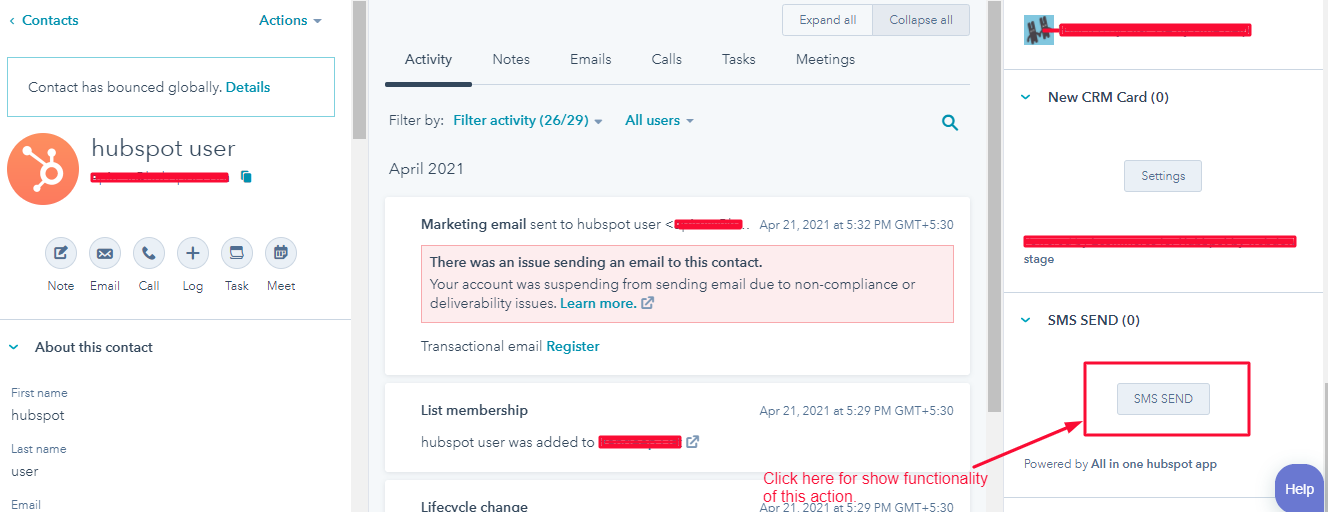Collapse the SMS SEND section
The height and width of the screenshot is (512, 1328).
tap(1025, 320)
